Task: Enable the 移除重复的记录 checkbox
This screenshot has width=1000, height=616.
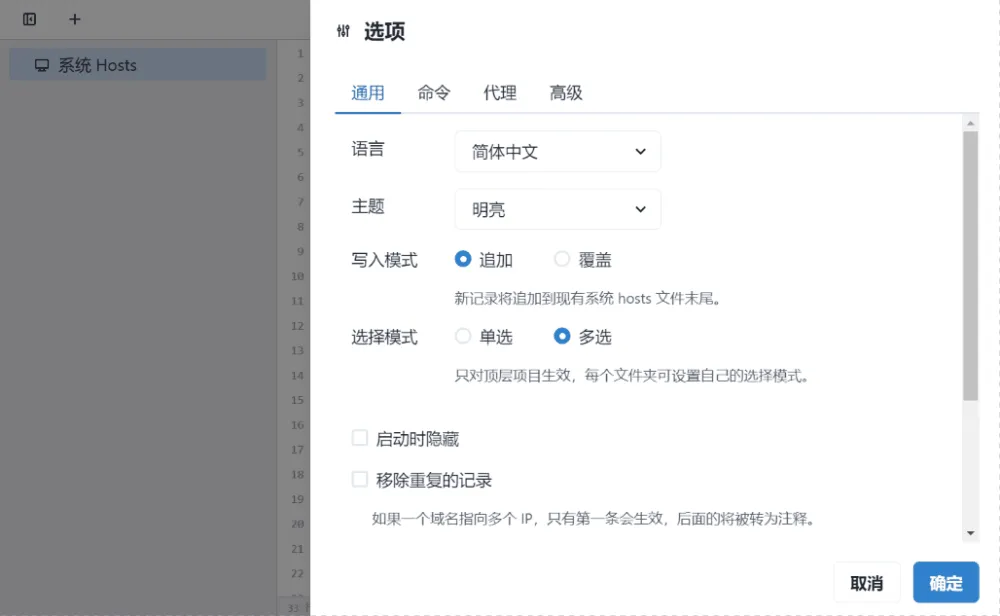Action: point(360,480)
